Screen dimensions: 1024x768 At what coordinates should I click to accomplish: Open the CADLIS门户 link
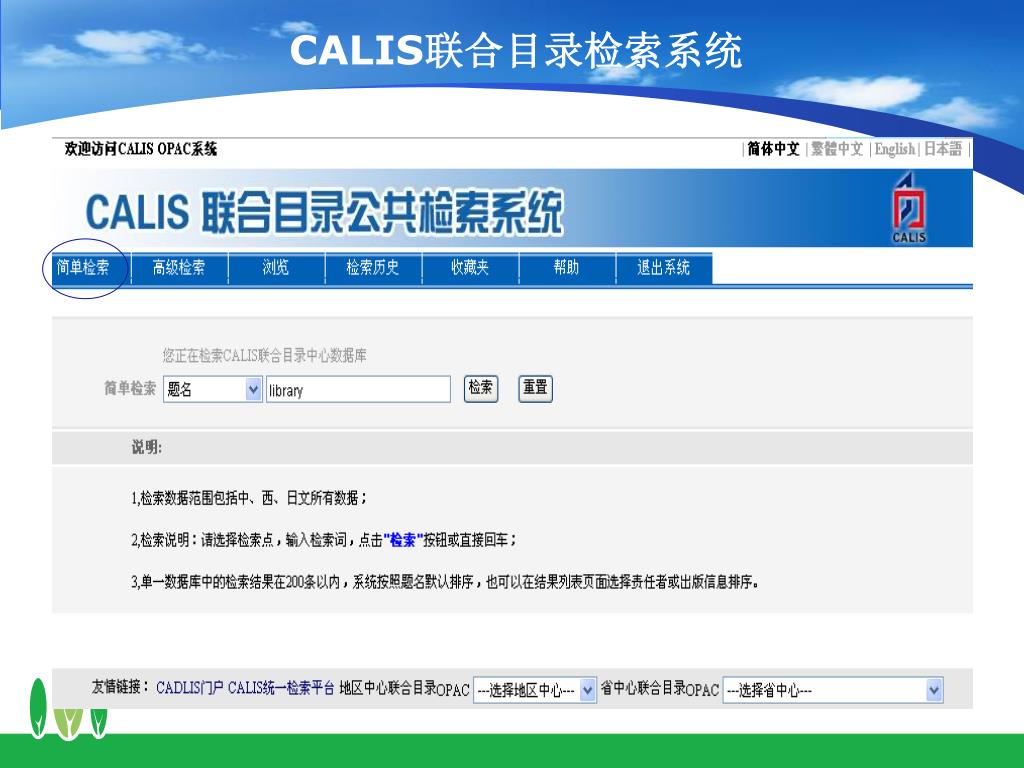pos(189,688)
